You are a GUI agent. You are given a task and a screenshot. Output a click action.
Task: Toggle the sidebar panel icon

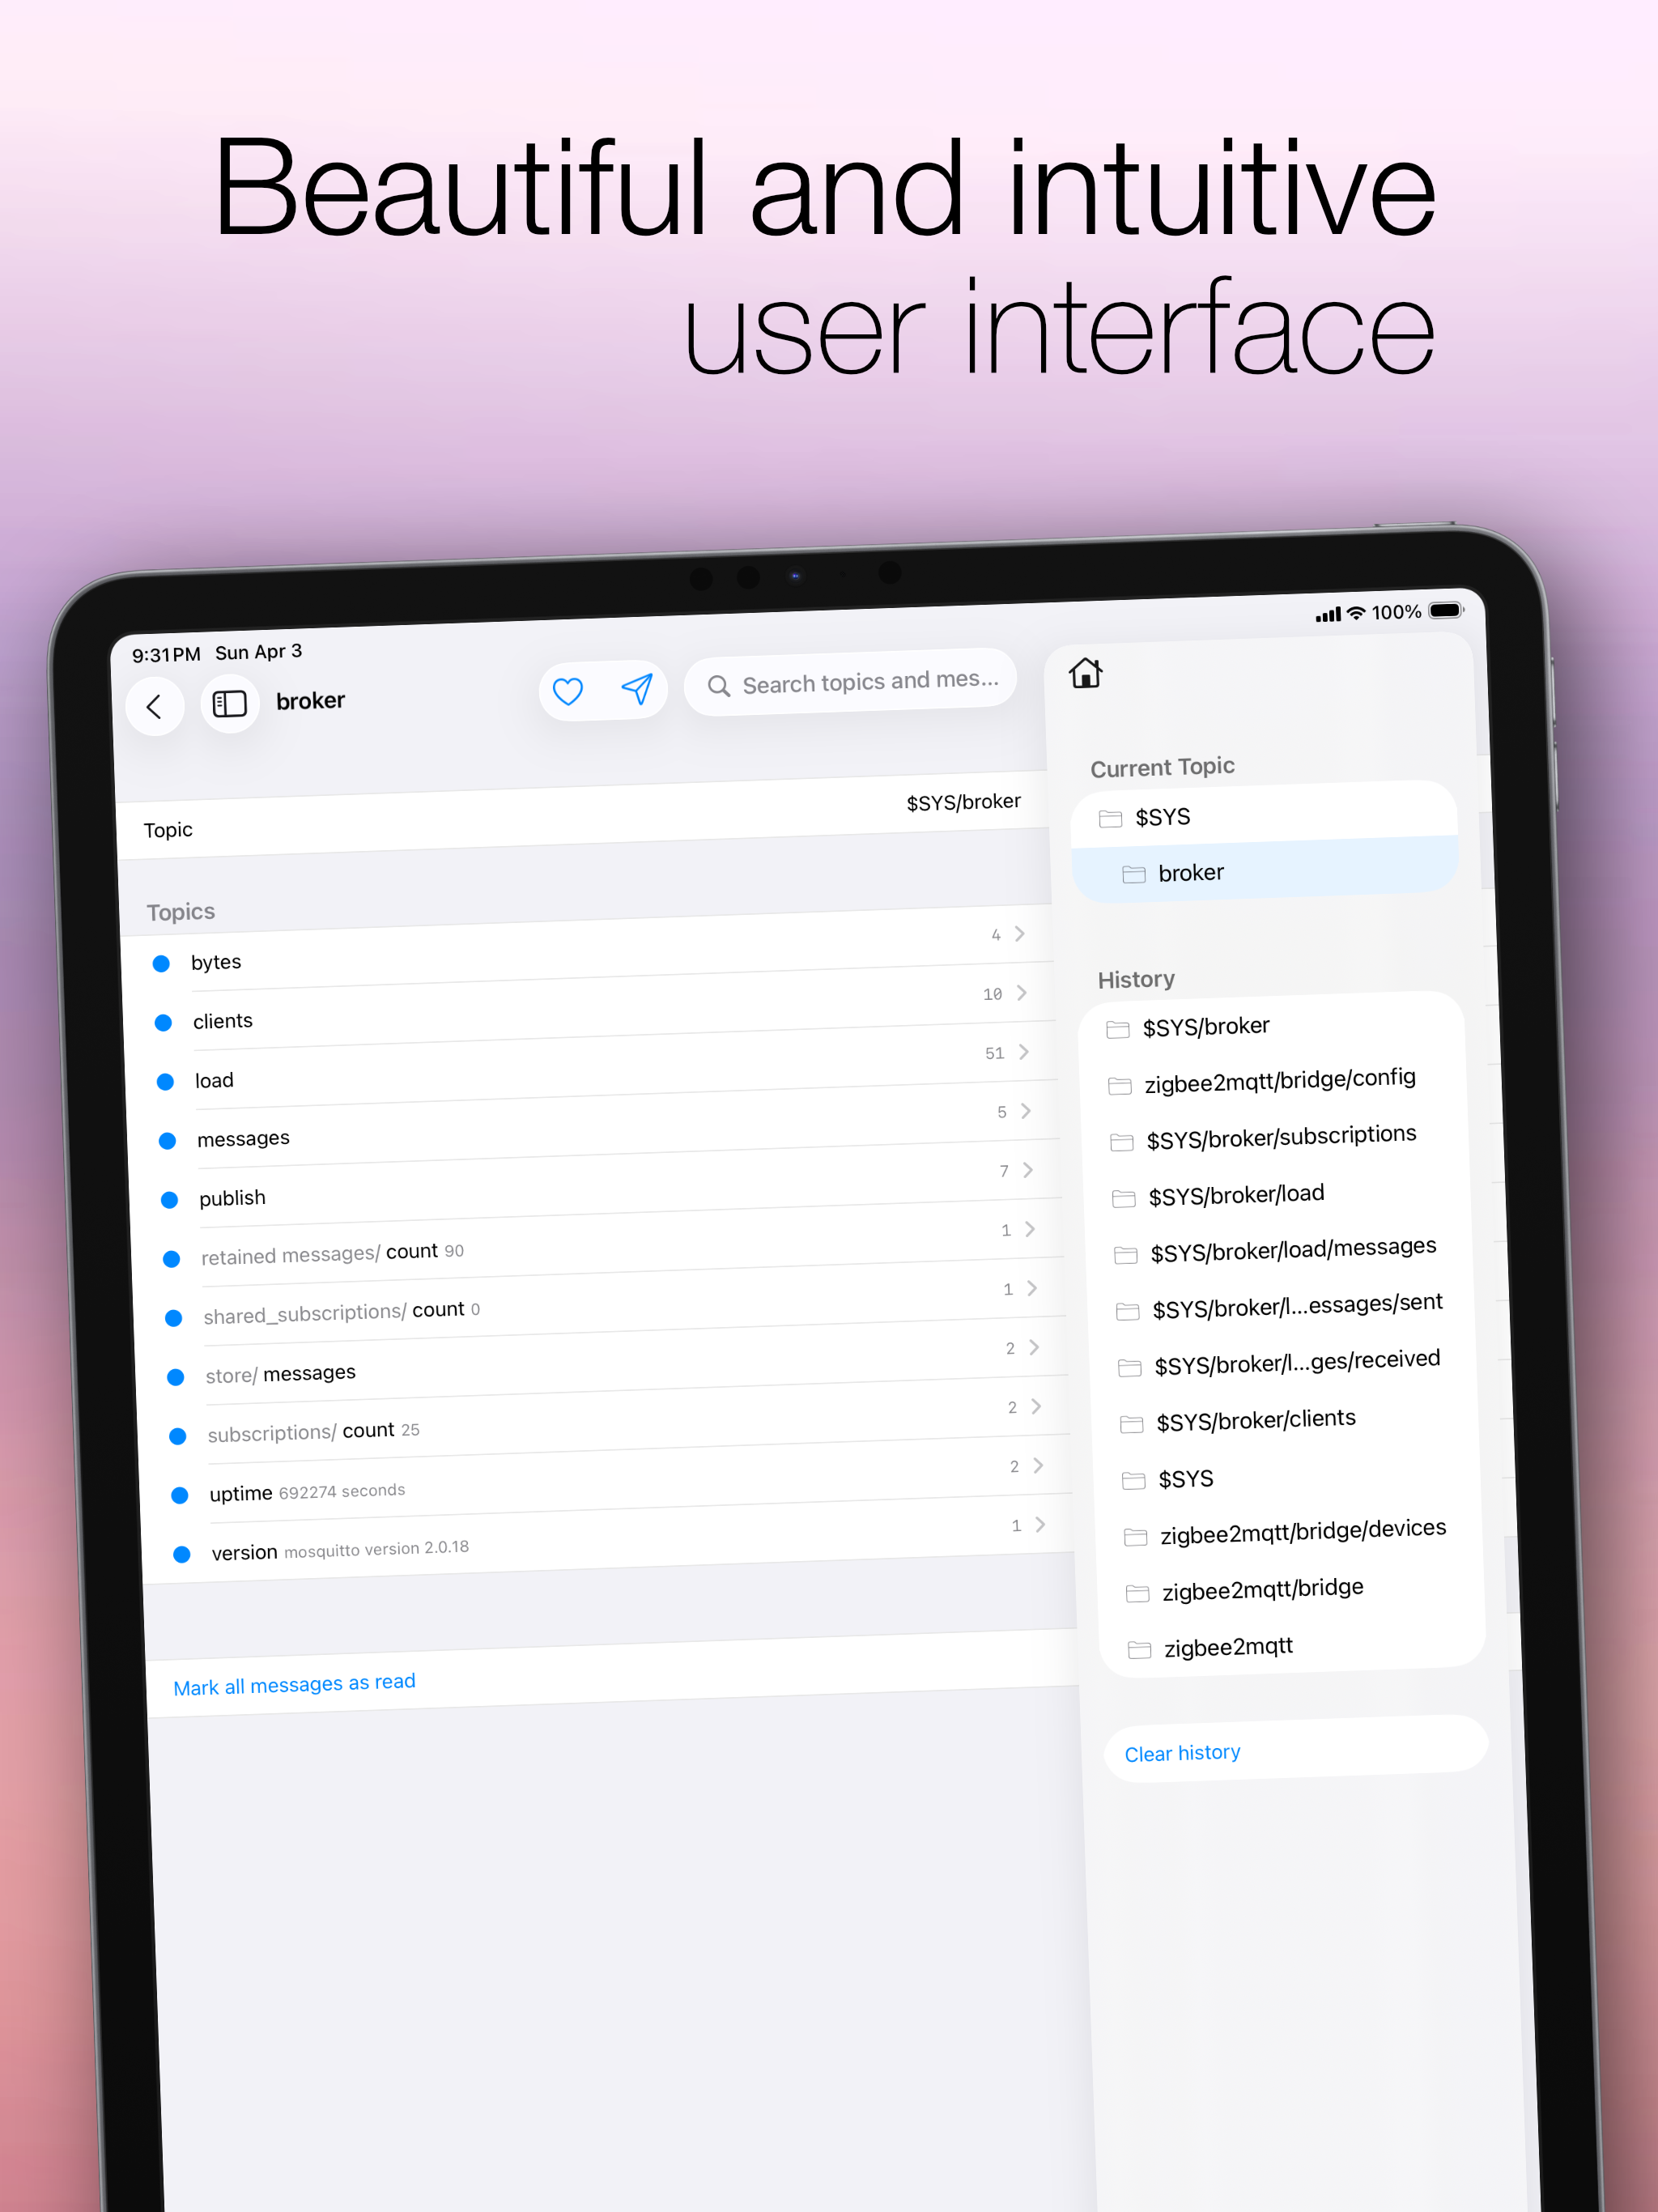229,704
